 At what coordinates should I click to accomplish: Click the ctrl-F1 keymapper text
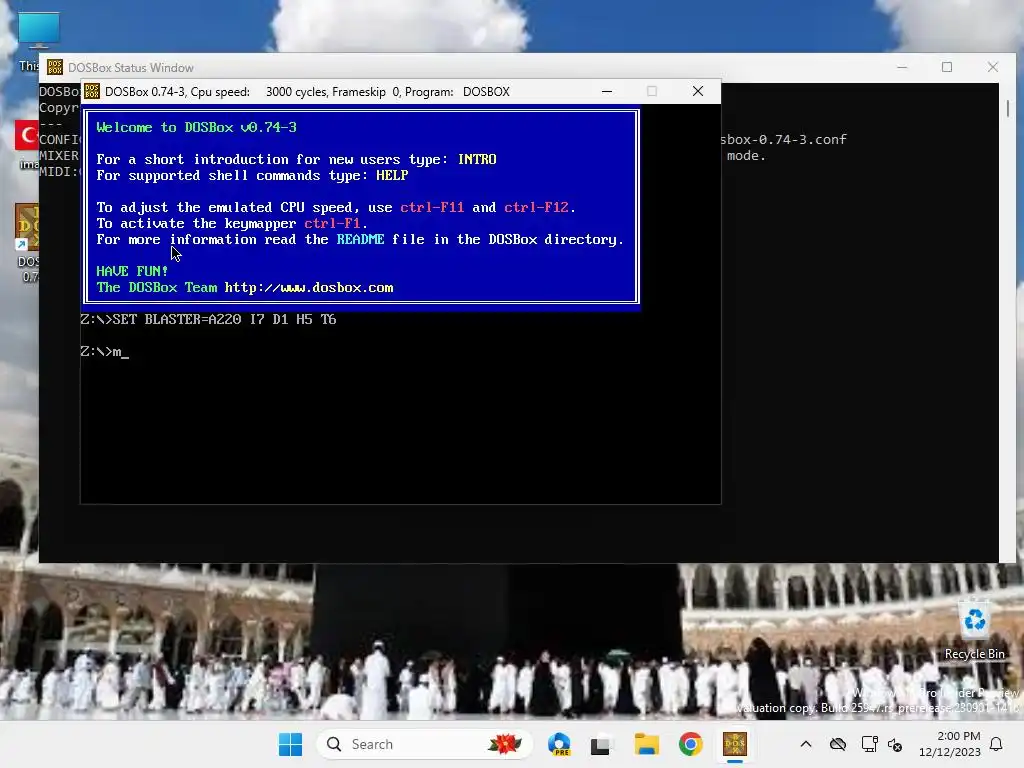pyautogui.click(x=332, y=224)
